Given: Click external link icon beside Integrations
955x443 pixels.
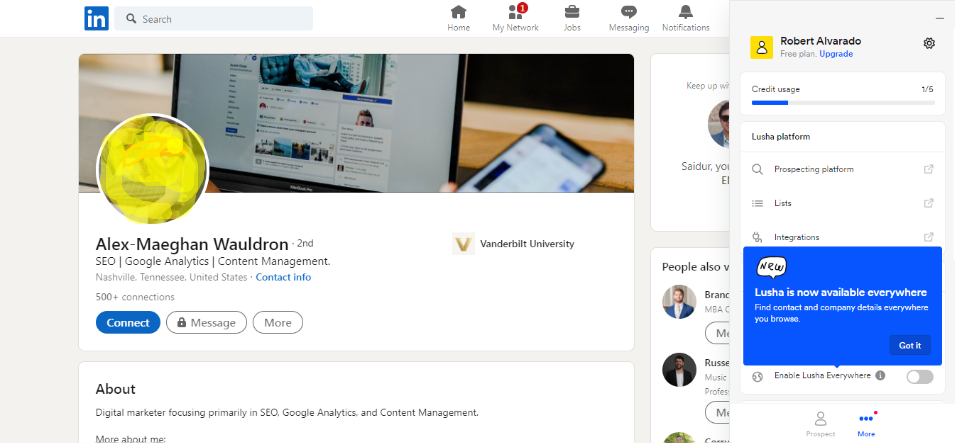Looking at the screenshot, I should coord(929,237).
